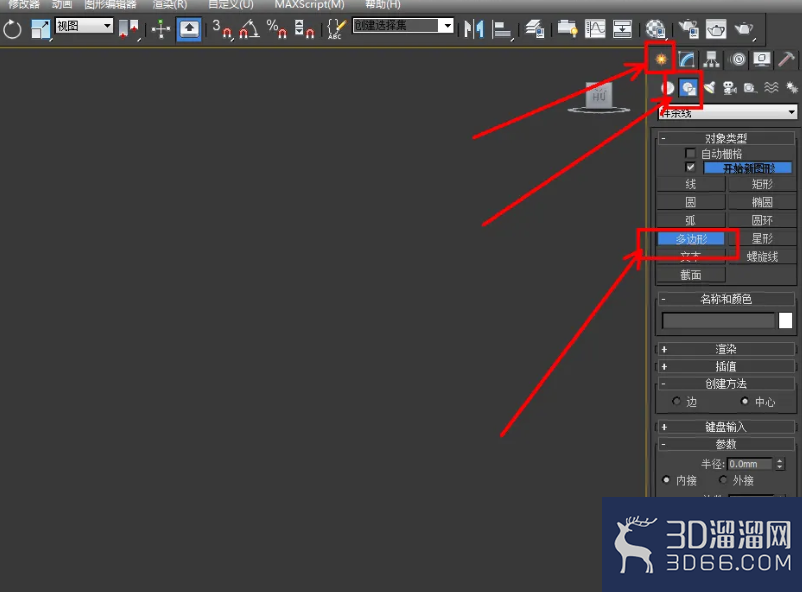Viewport: 802px width, 592px height.
Task: Open the Curve Editor icon
Action: click(x=595, y=29)
